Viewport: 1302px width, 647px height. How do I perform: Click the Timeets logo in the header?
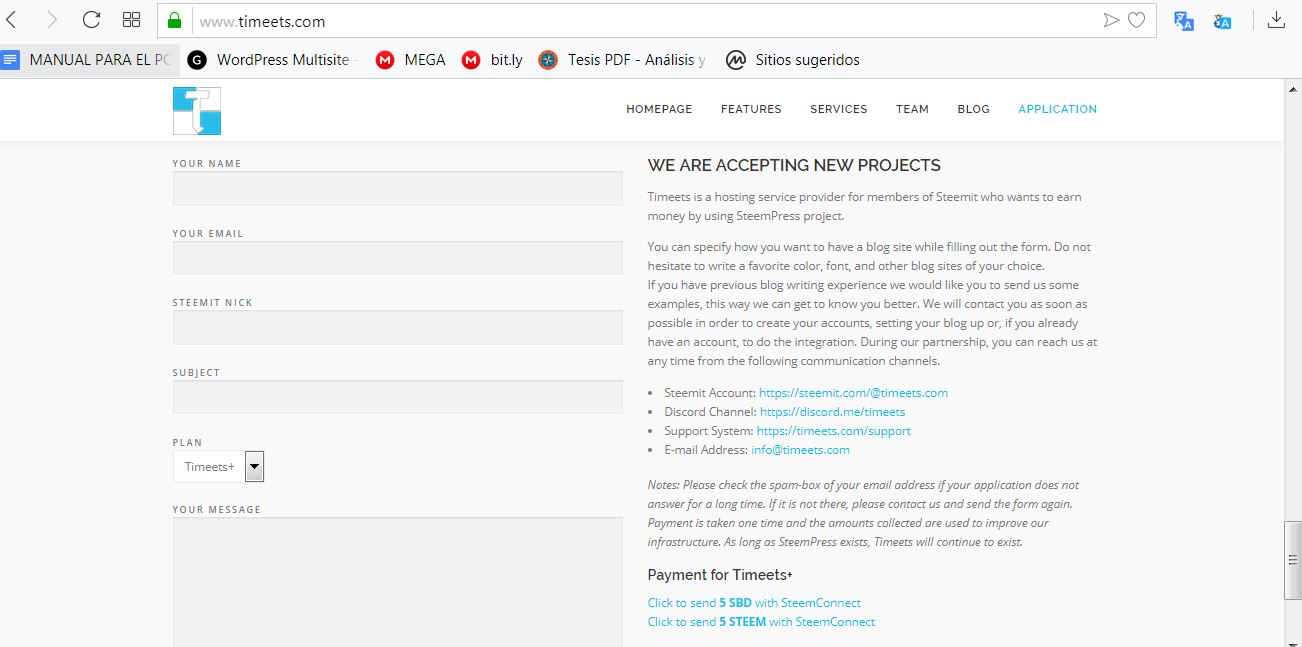(196, 111)
